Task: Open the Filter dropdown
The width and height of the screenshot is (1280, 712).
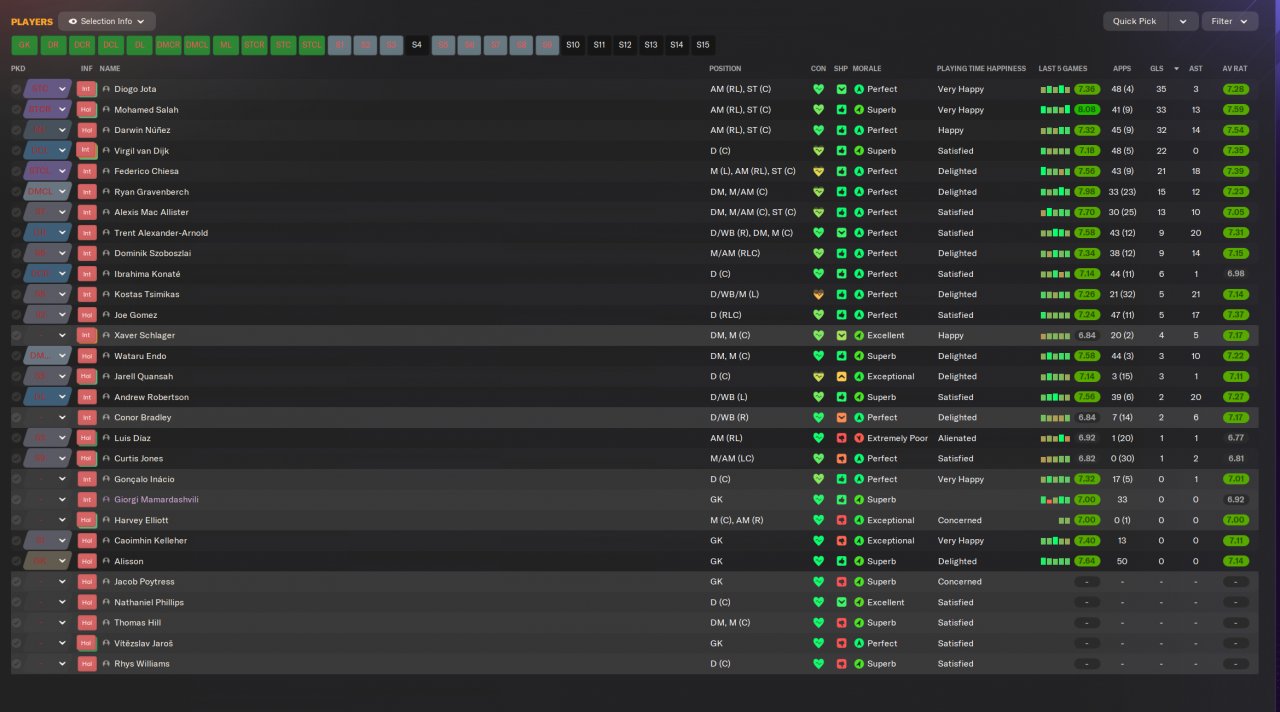Action: [x=1230, y=21]
